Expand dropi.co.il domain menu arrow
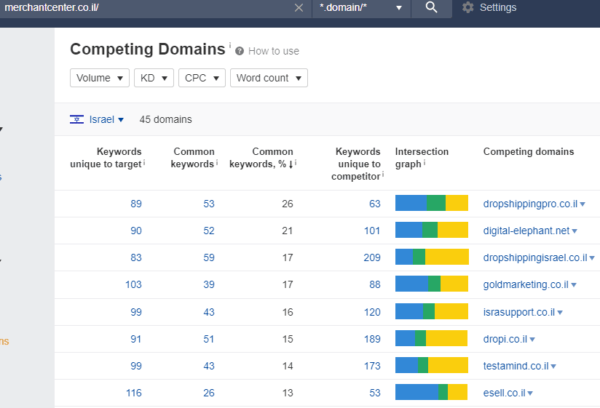600x408 pixels. point(532,339)
